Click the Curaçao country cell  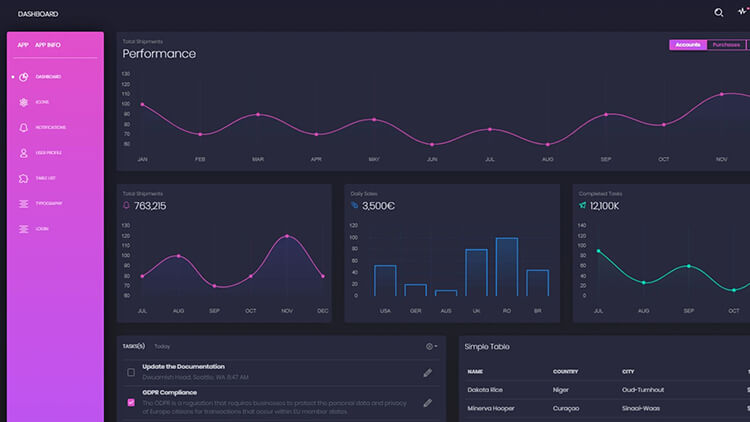pos(566,409)
